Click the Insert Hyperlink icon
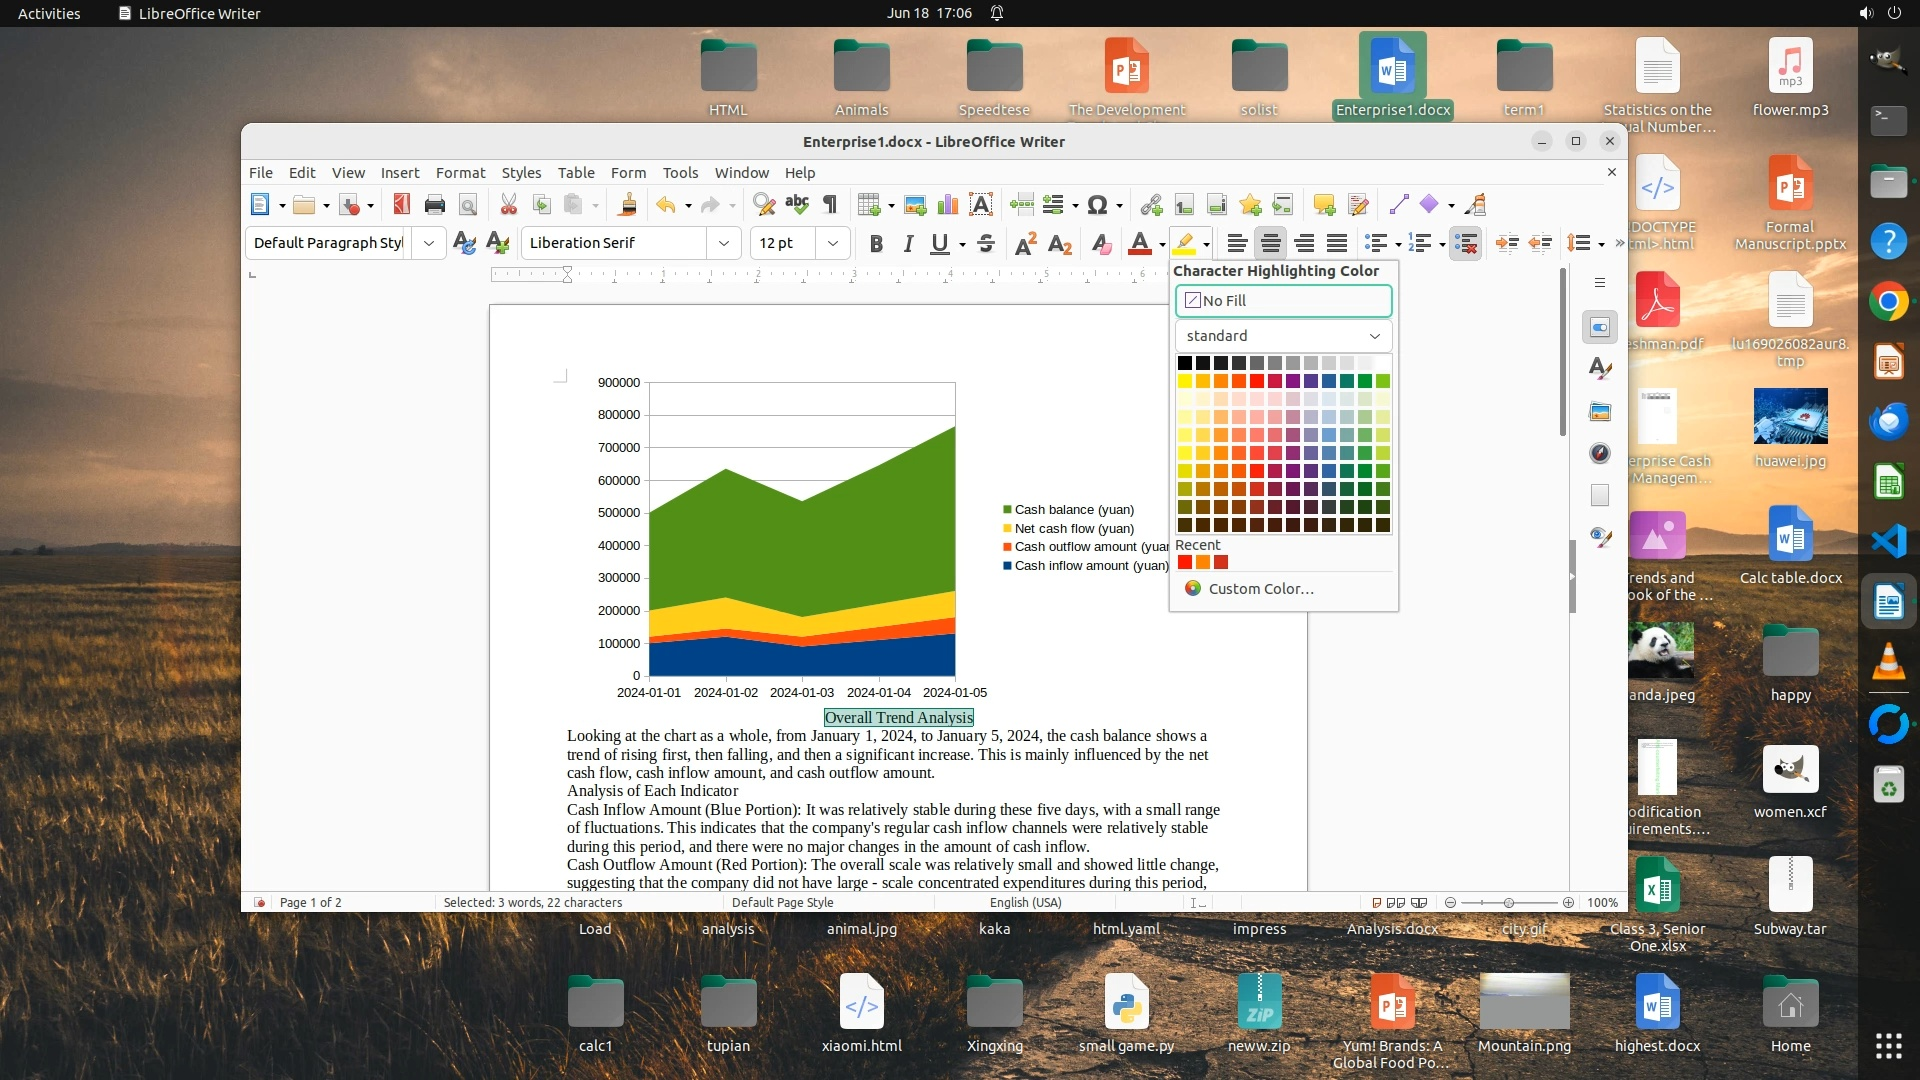Image resolution: width=1920 pixels, height=1080 pixels. (x=1151, y=205)
